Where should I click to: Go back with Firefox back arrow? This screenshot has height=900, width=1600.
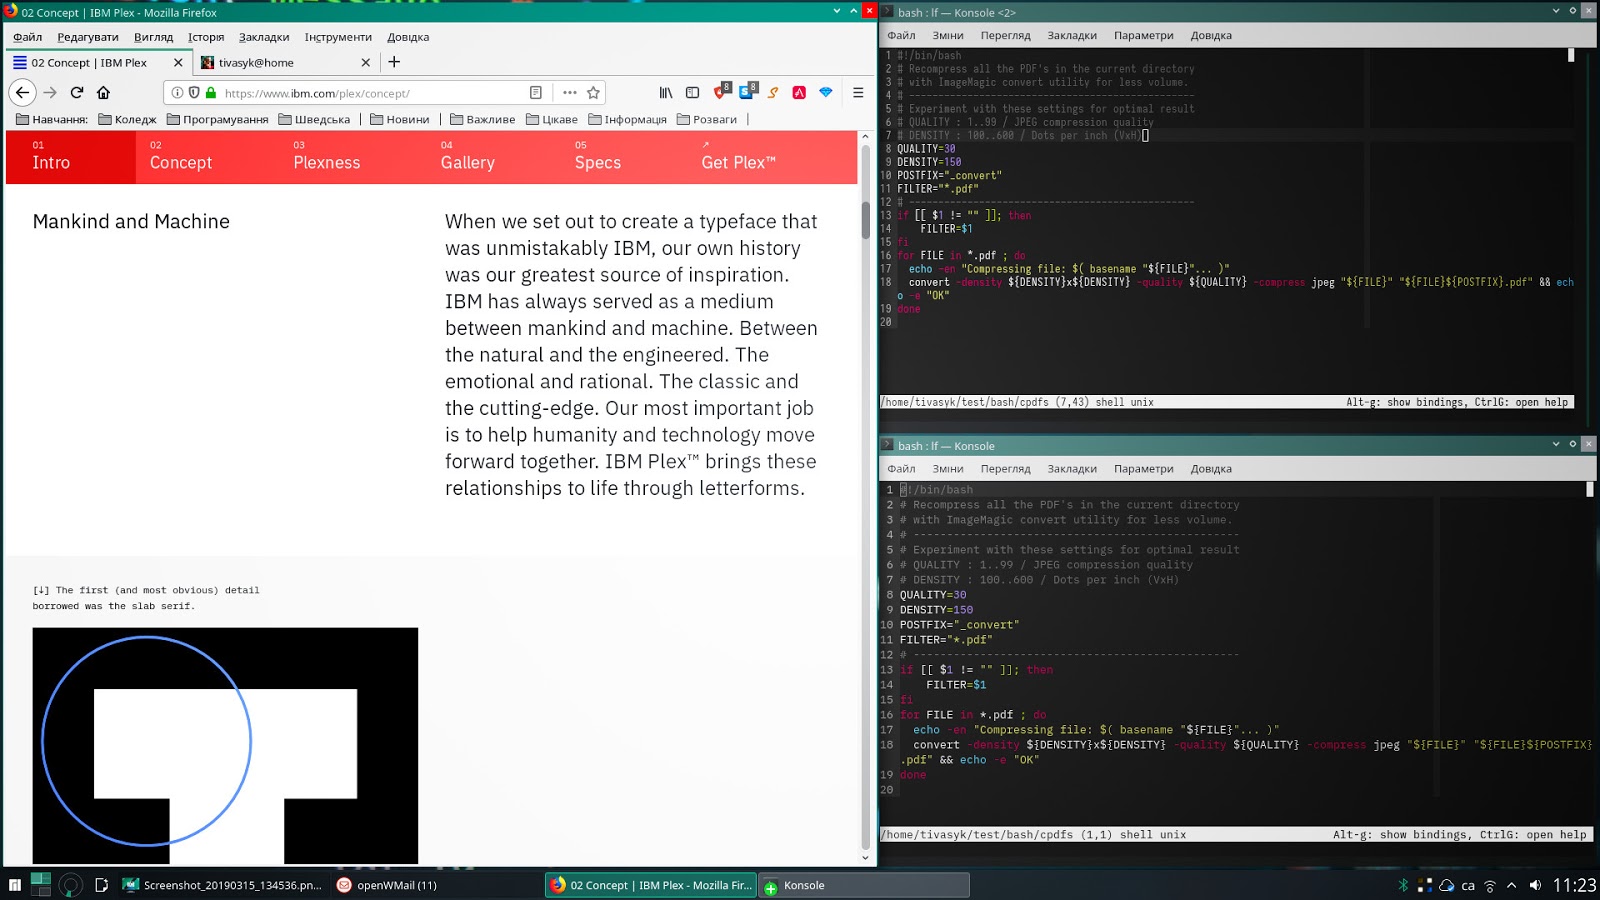[x=22, y=93]
